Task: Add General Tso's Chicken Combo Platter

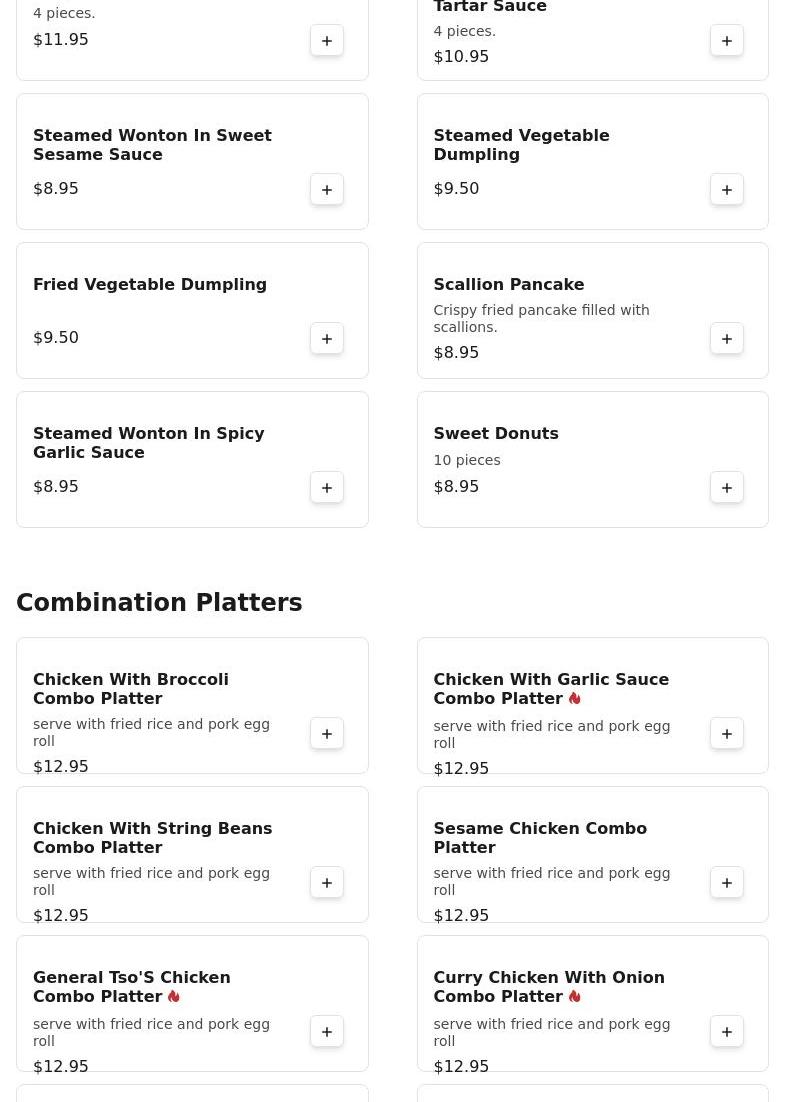Action: 327,1031
